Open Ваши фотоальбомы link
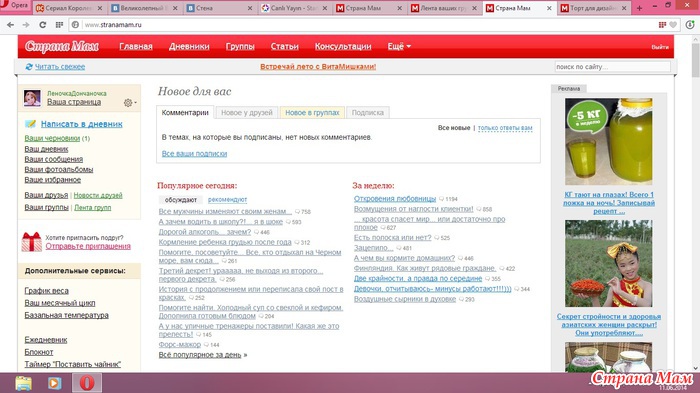The height and width of the screenshot is (393, 700). click(59, 169)
